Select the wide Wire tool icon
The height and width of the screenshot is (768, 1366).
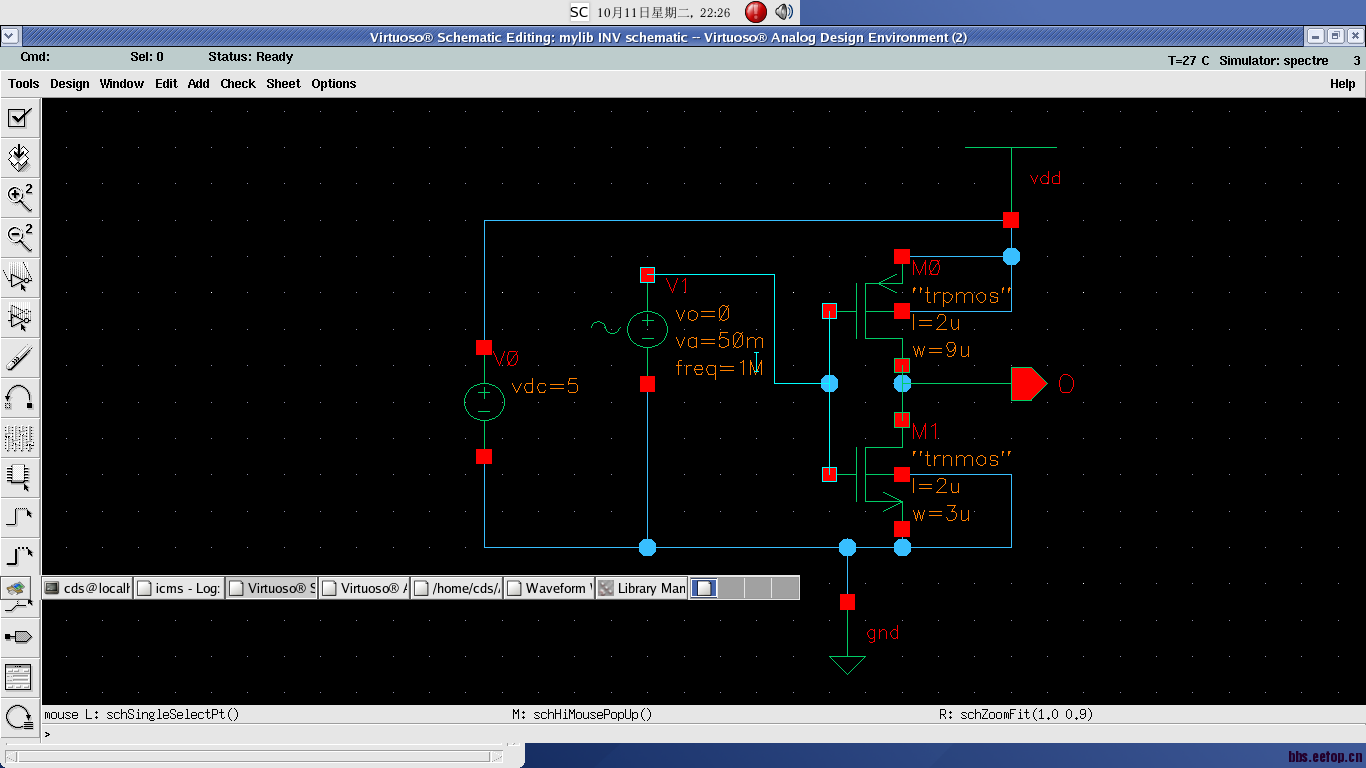pos(19,557)
